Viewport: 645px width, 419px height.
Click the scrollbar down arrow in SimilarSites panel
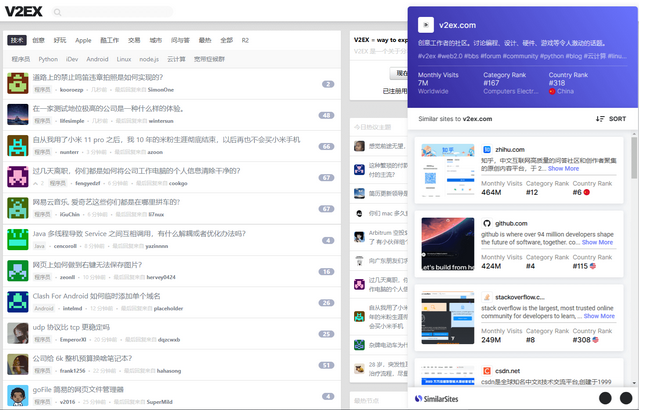[x=634, y=383]
